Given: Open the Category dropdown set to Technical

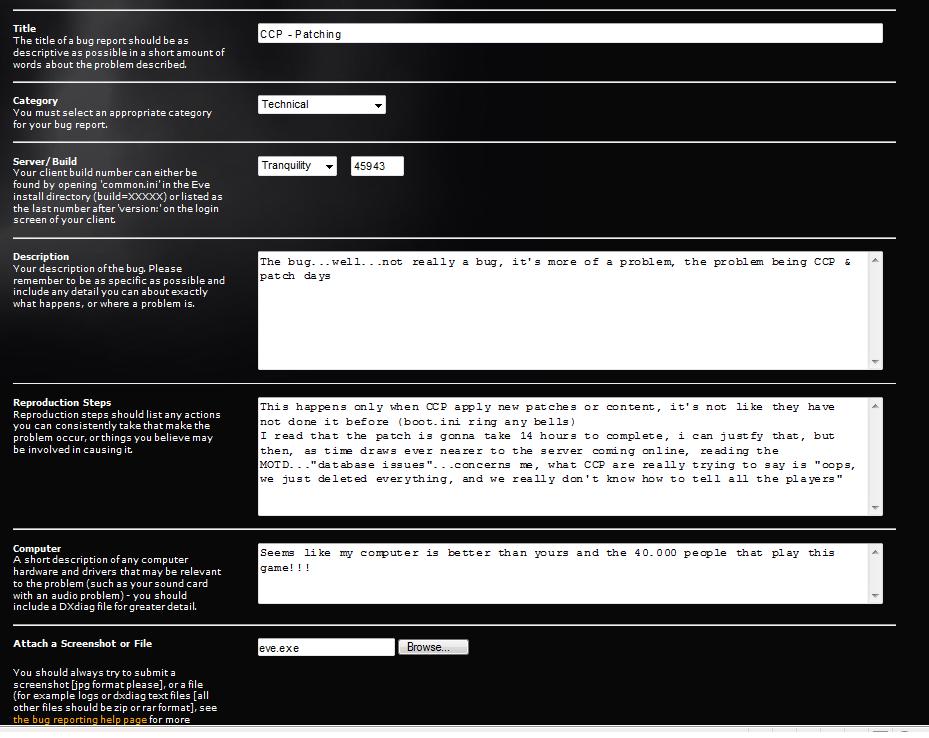Looking at the screenshot, I should pyautogui.click(x=322, y=105).
